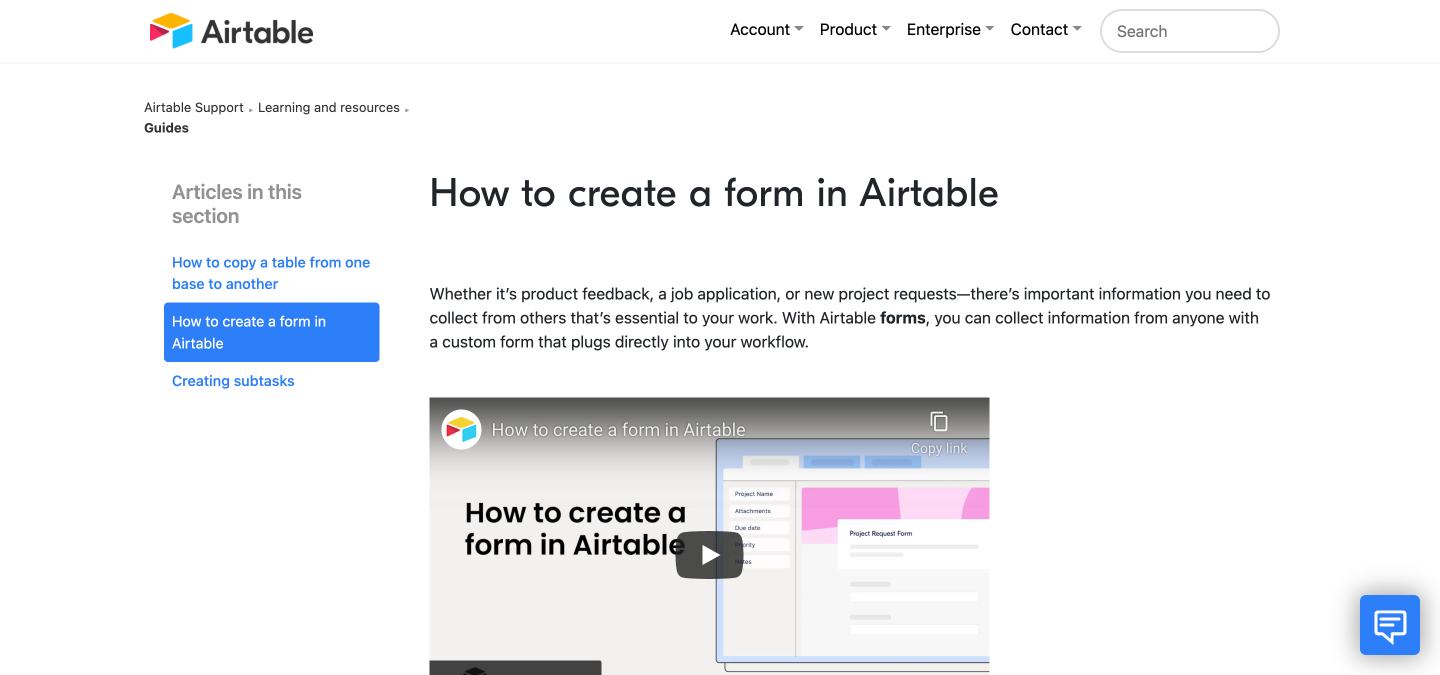The image size is (1440, 675).
Task: Open the Product dropdown menu
Action: tap(855, 30)
